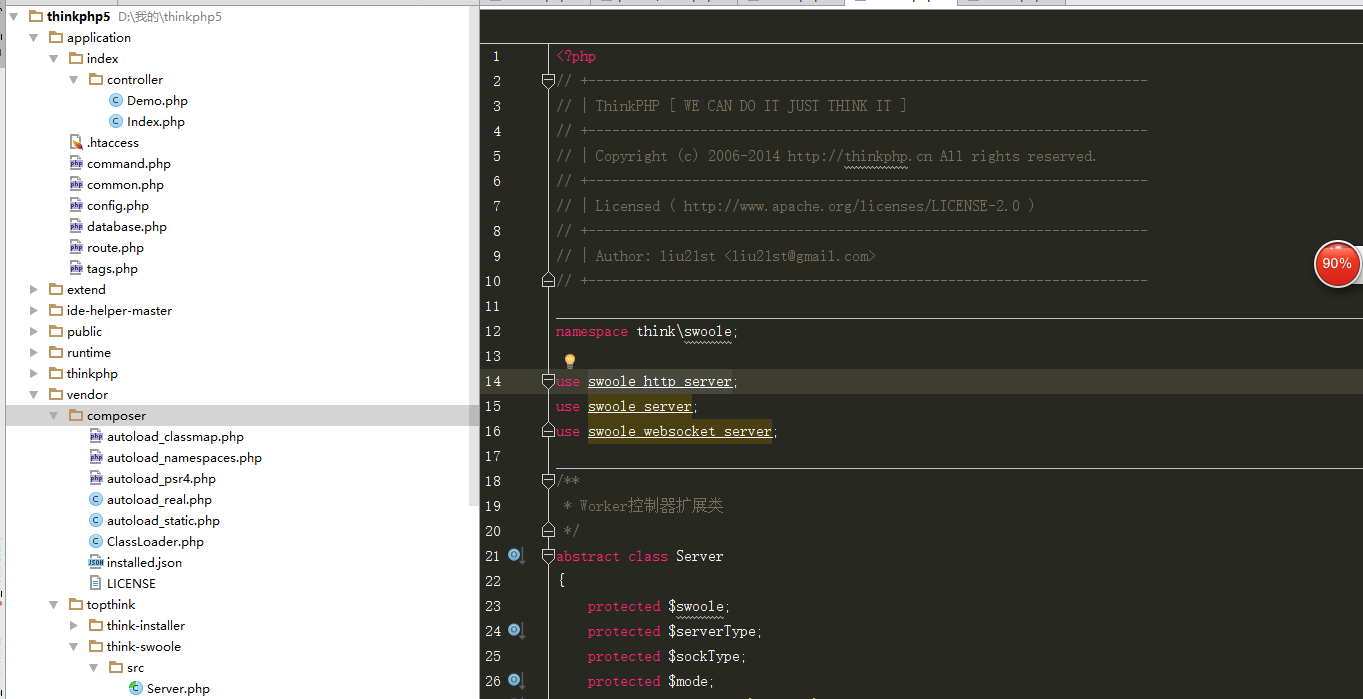Click the installed.json file icon
The height and width of the screenshot is (699, 1363).
96,563
